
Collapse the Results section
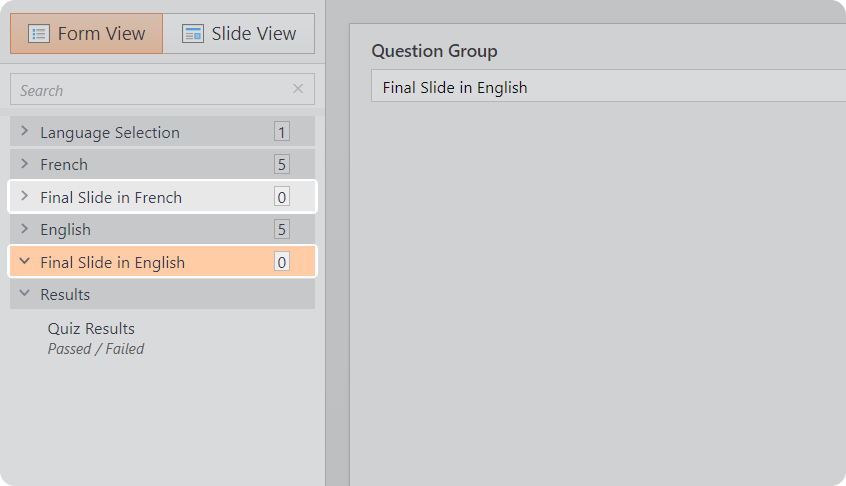[25, 294]
